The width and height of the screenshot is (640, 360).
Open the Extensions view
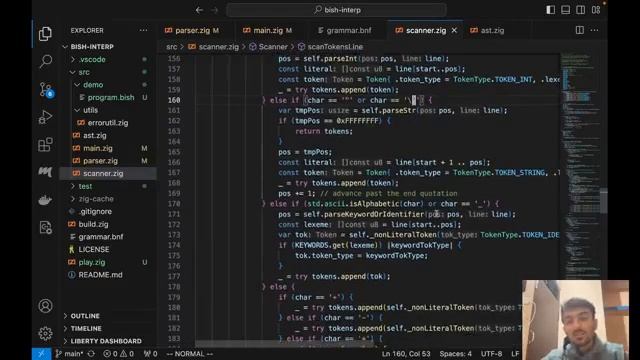coord(45,144)
